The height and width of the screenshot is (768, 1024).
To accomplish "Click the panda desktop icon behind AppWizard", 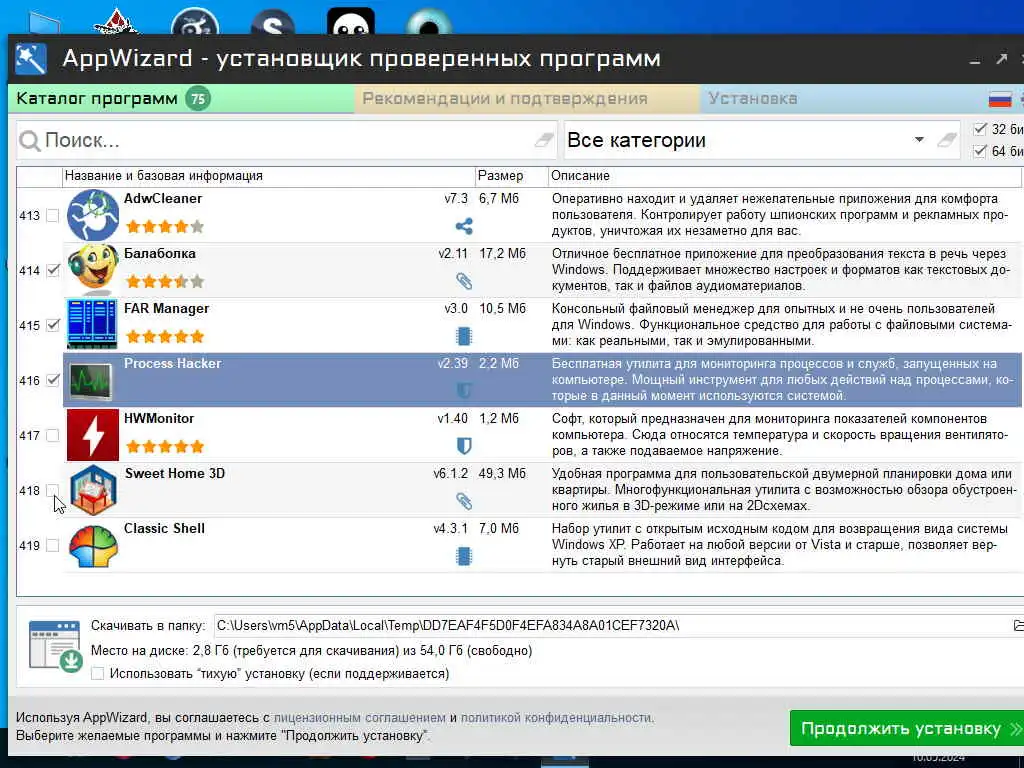I will [351, 22].
